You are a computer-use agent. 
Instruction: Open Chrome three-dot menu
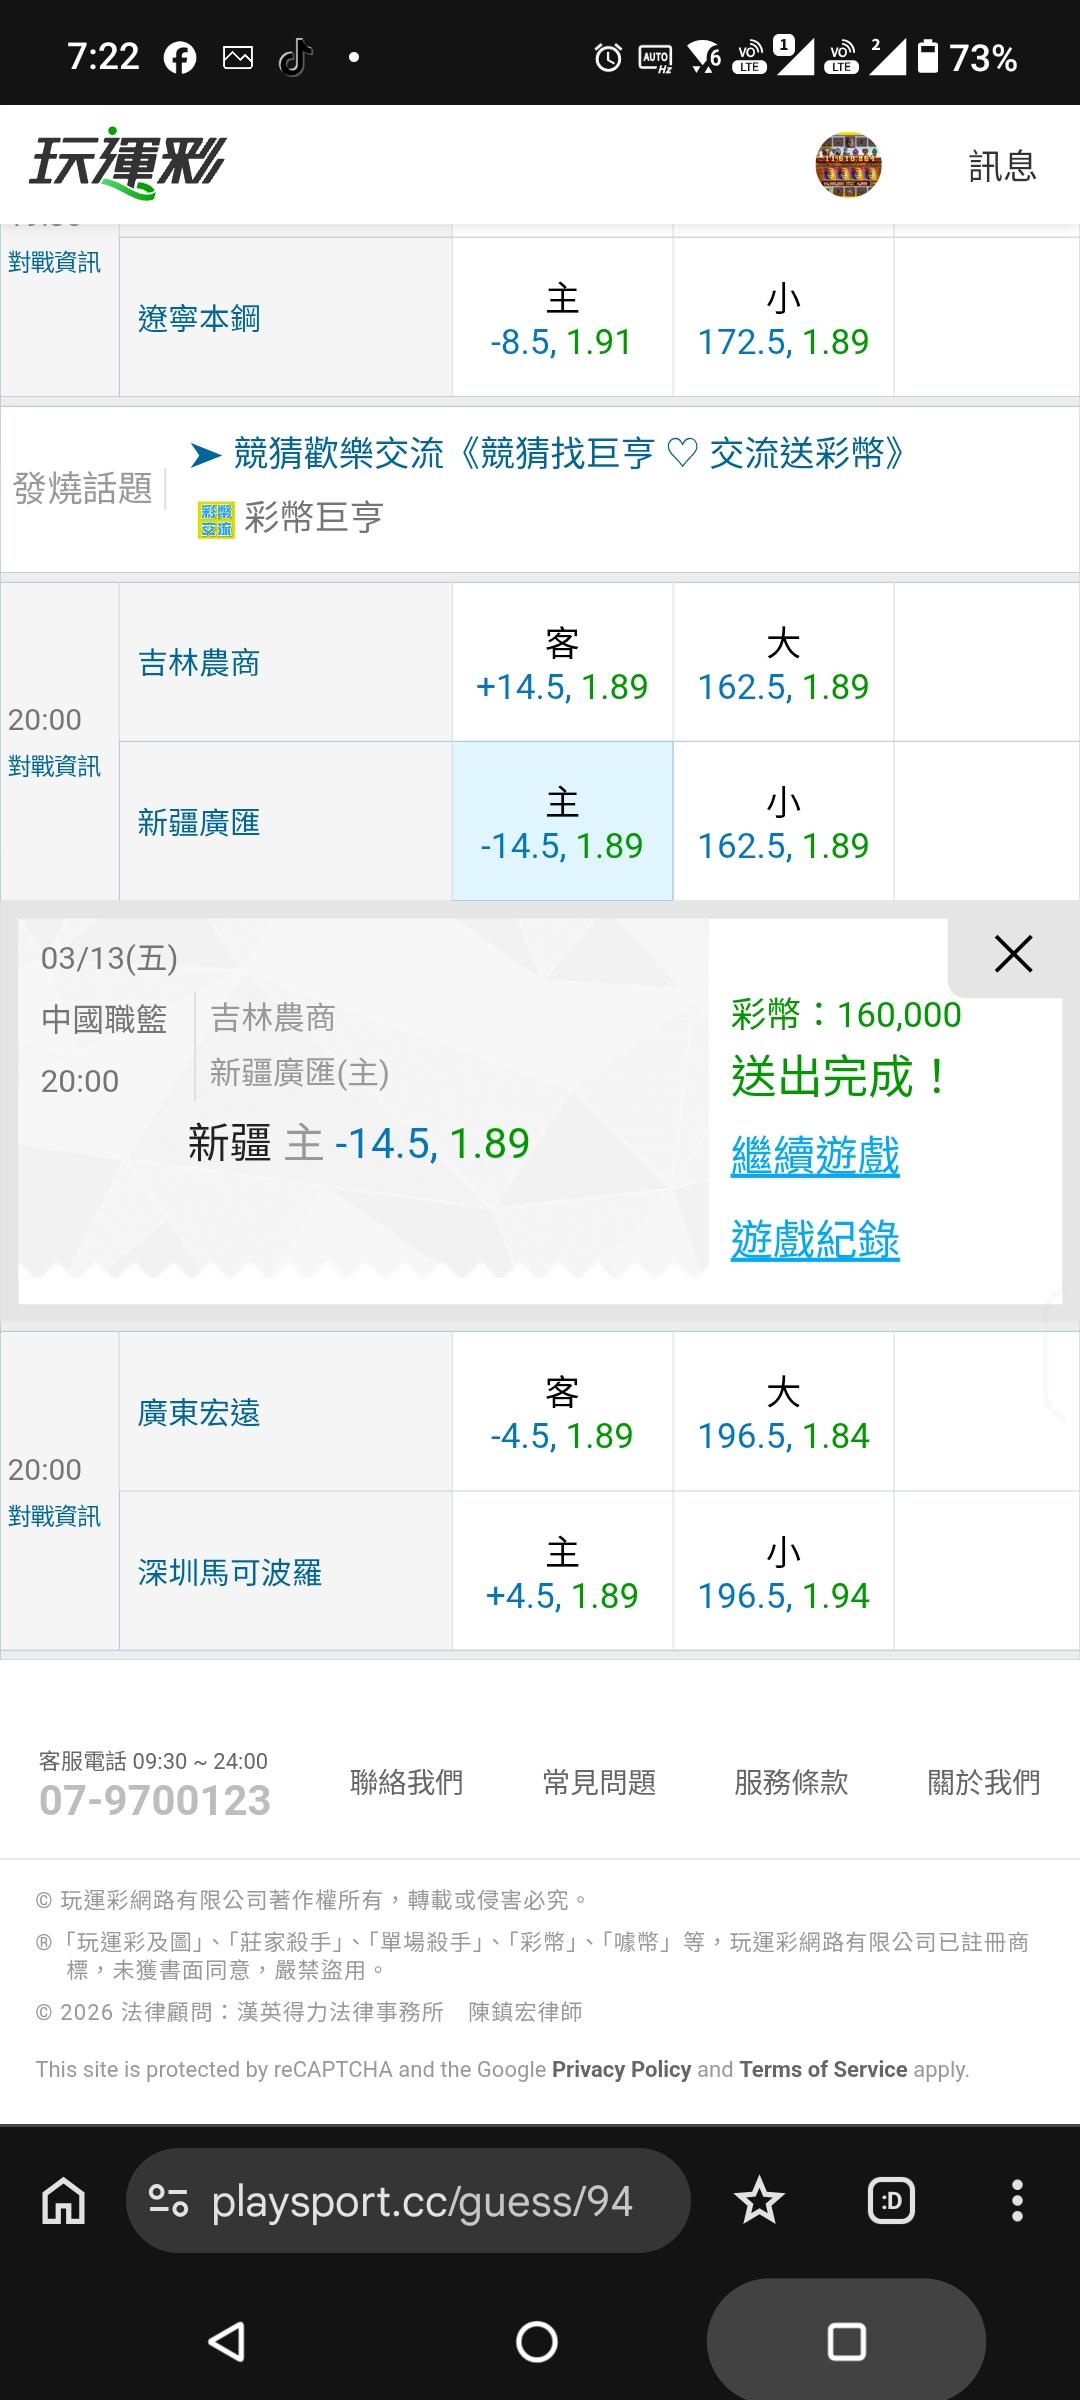point(1017,2201)
